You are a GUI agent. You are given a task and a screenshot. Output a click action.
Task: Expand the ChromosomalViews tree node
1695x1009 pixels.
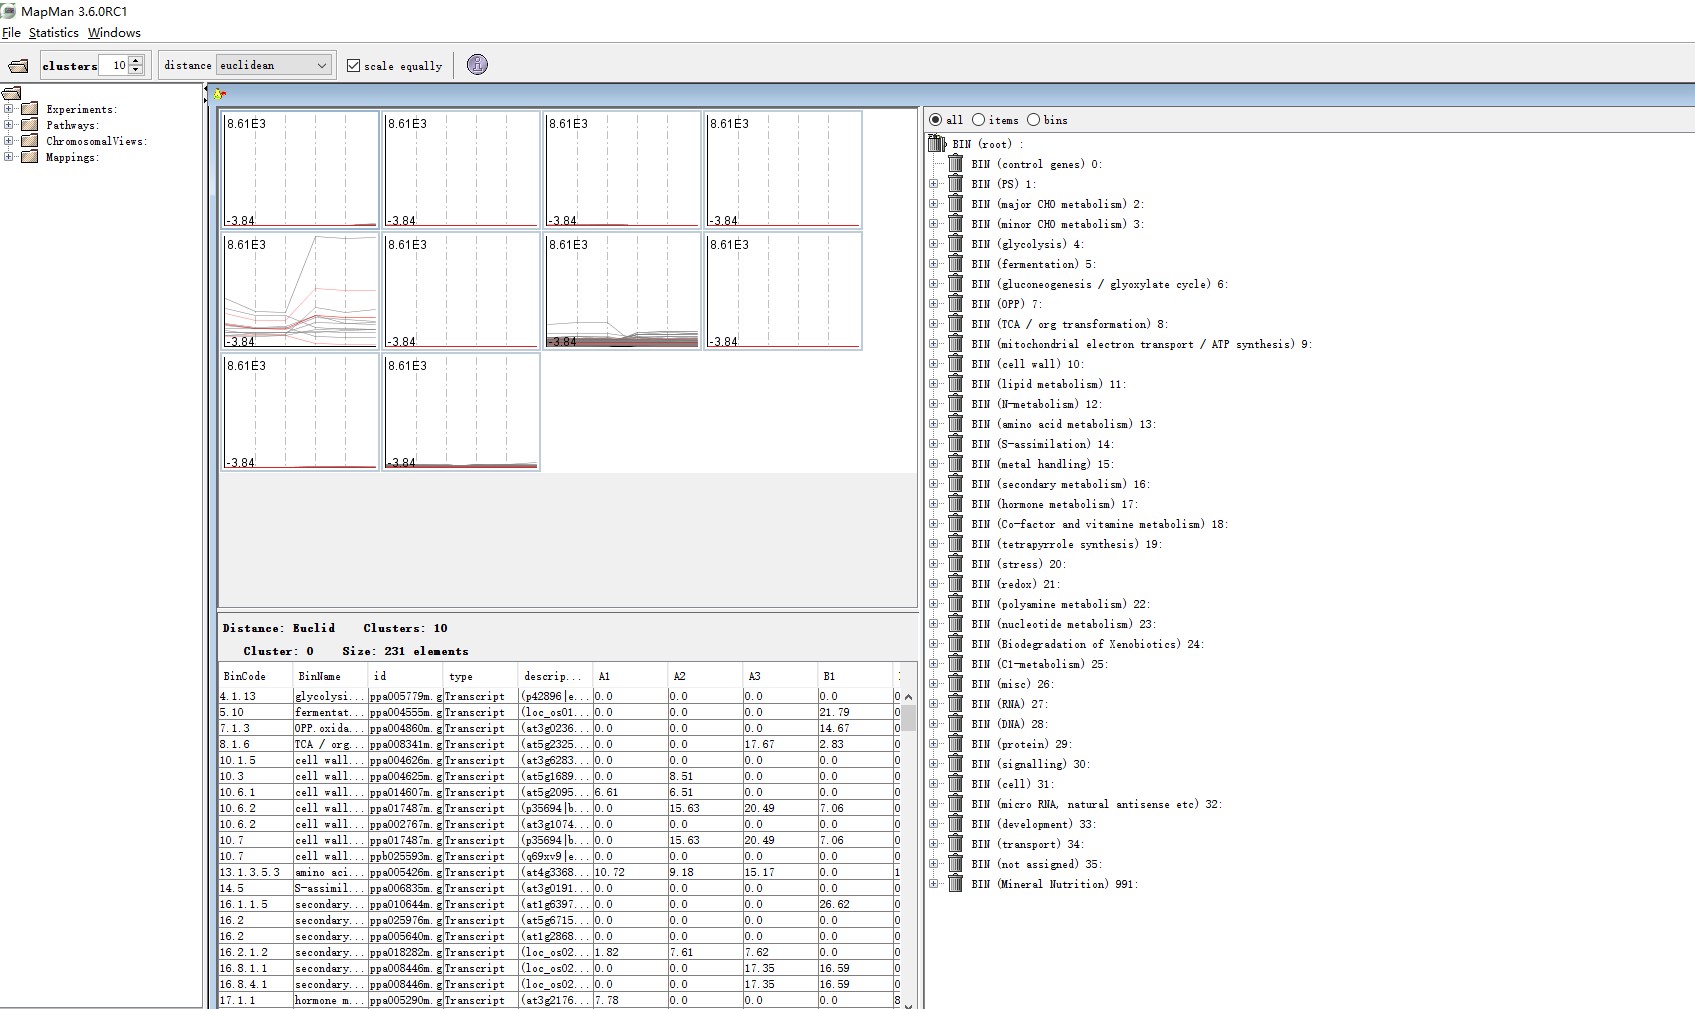pos(9,141)
